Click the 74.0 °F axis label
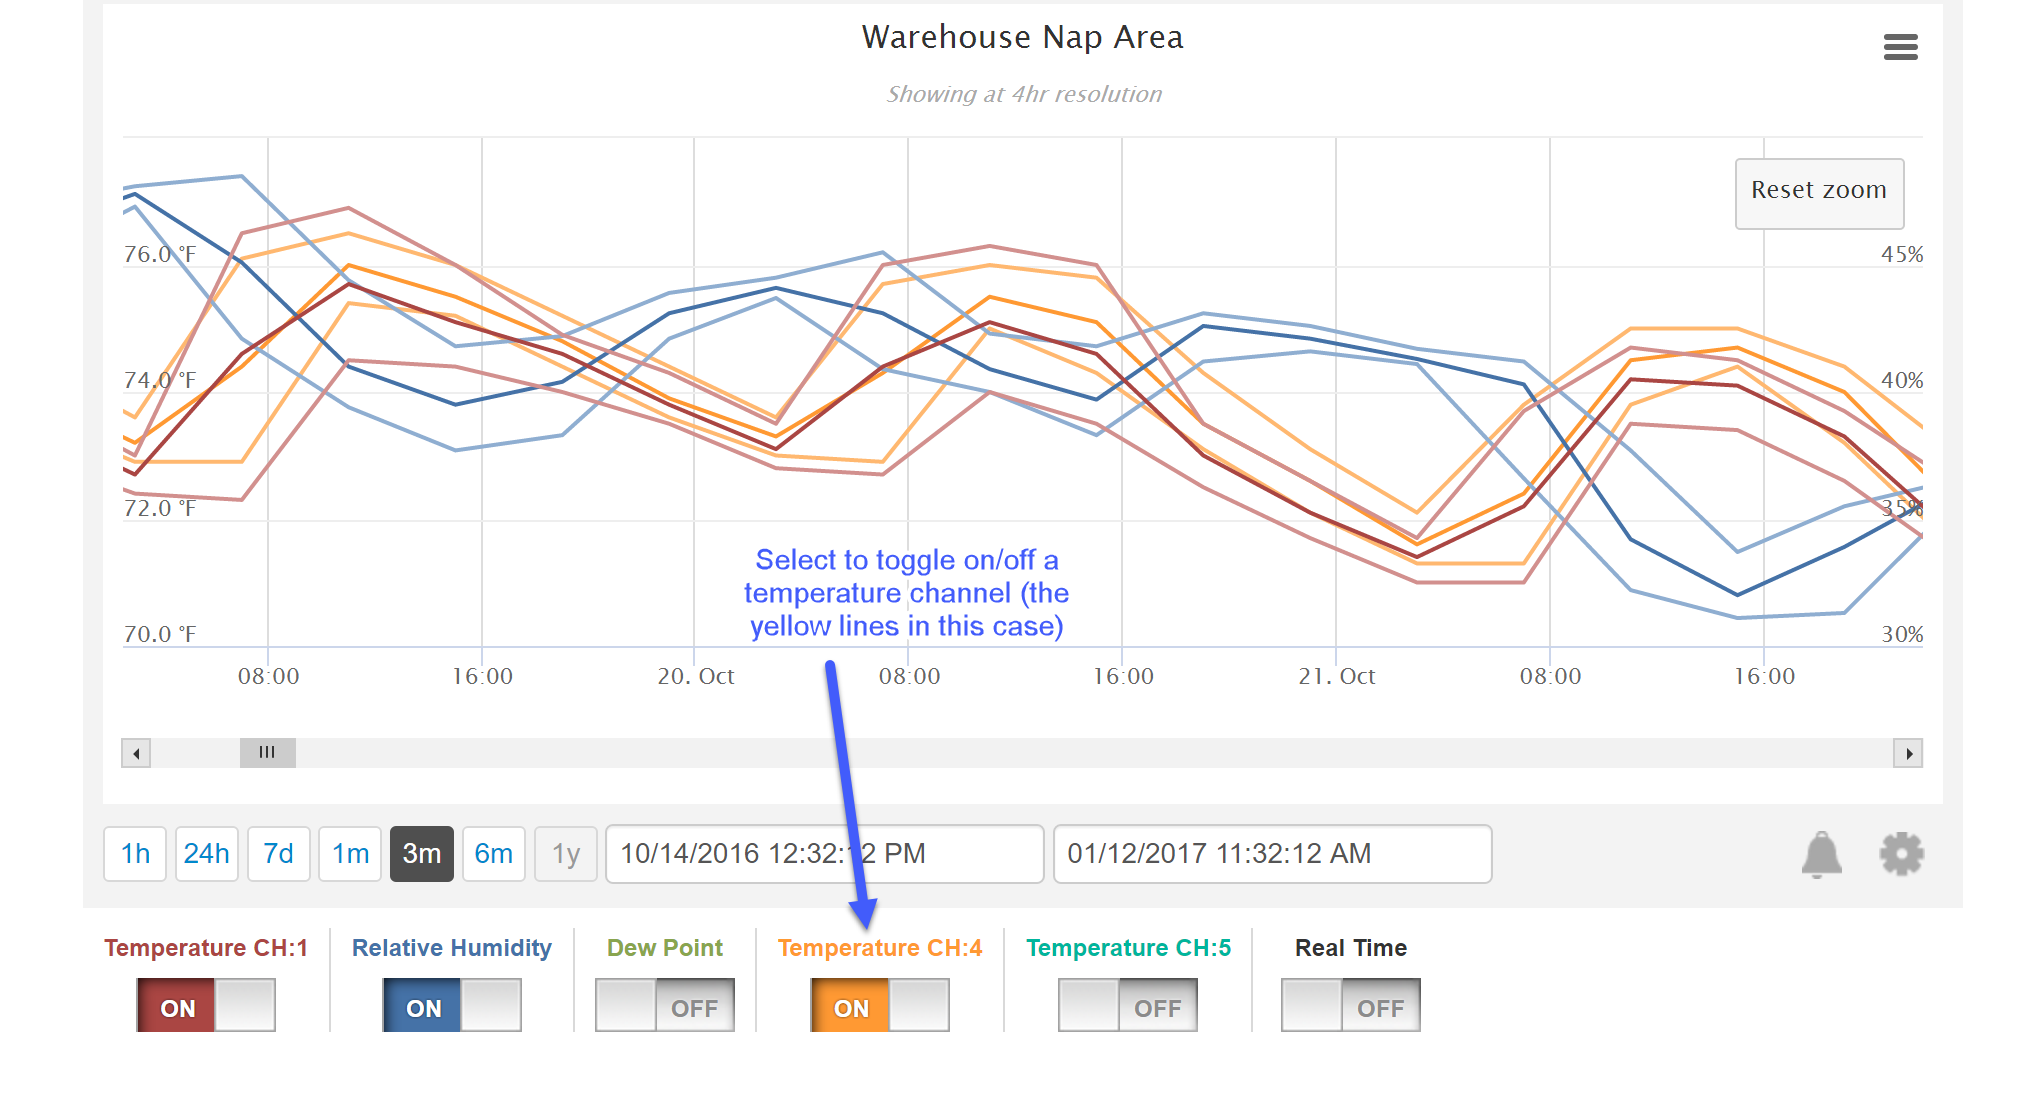This screenshot has width=2034, height=1098. click(160, 381)
